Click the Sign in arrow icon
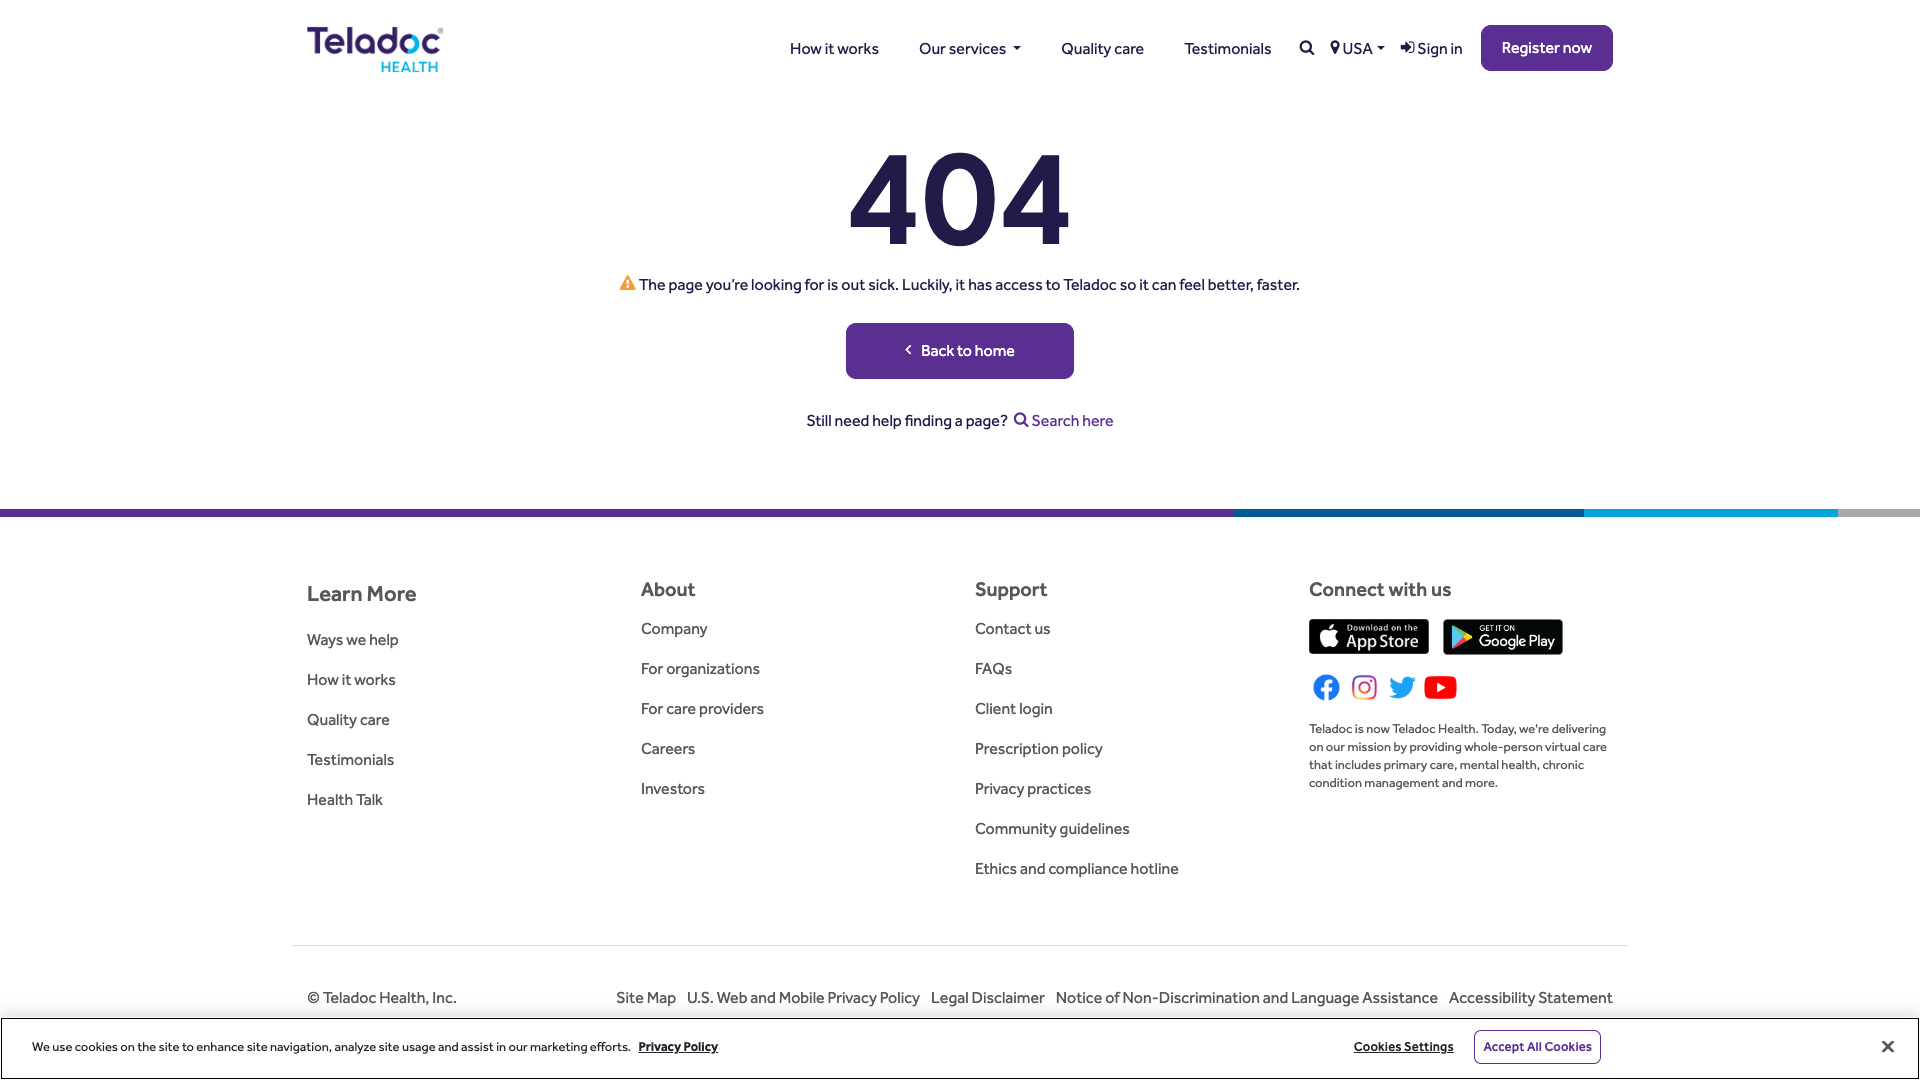This screenshot has width=1920, height=1080. point(1407,47)
